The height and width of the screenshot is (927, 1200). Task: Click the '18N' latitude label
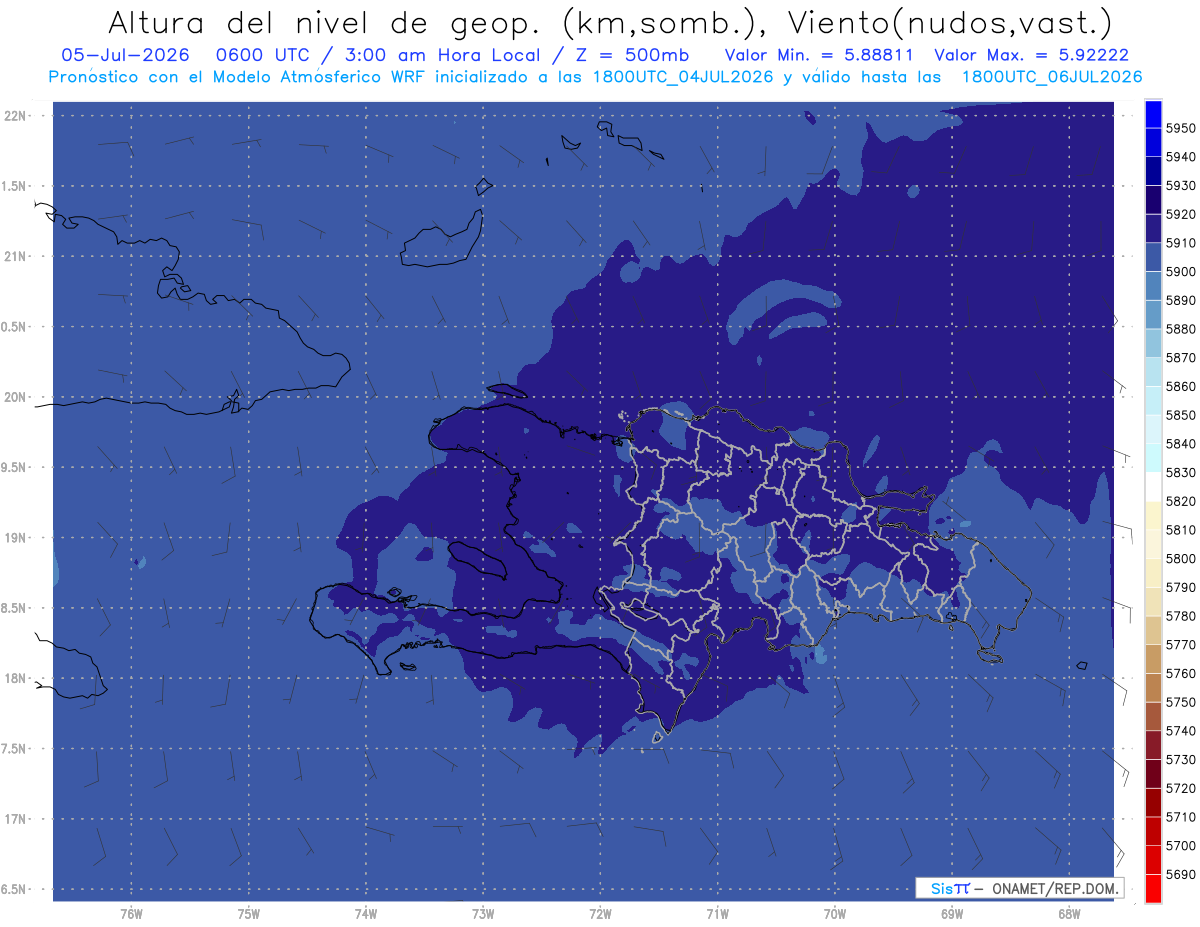tap(17, 678)
